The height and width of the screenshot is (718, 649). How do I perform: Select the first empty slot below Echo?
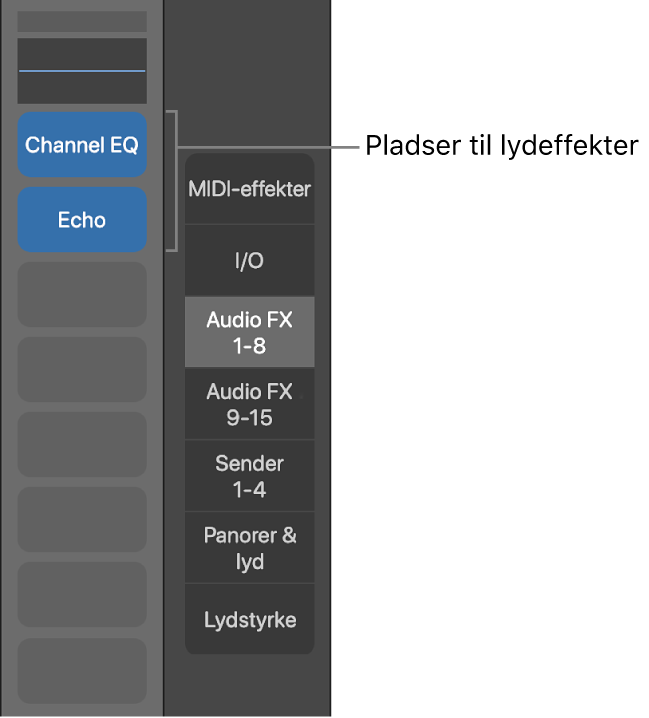(82, 295)
